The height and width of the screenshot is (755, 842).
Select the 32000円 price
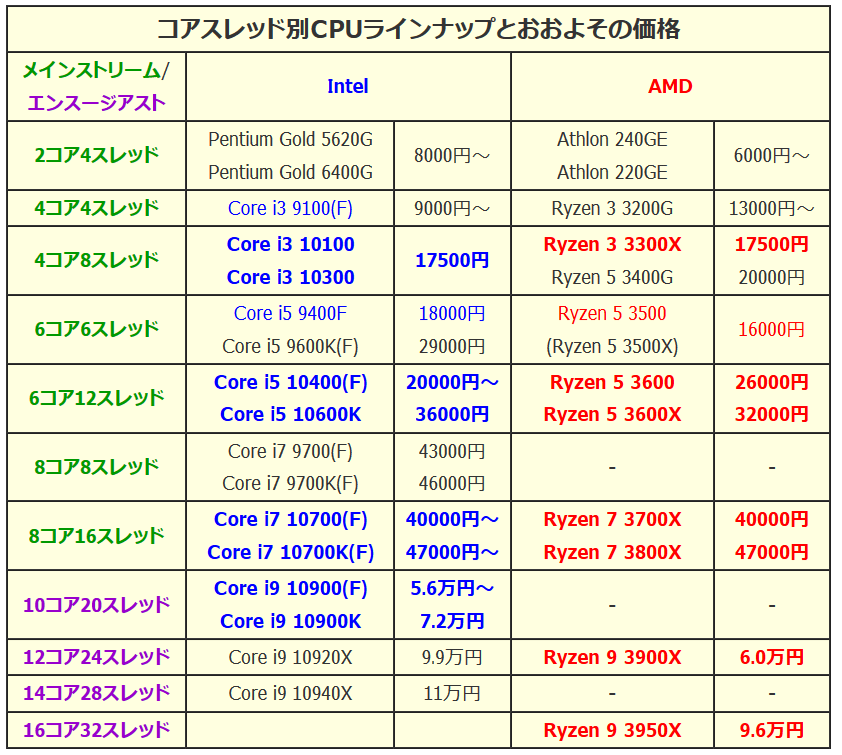(772, 414)
